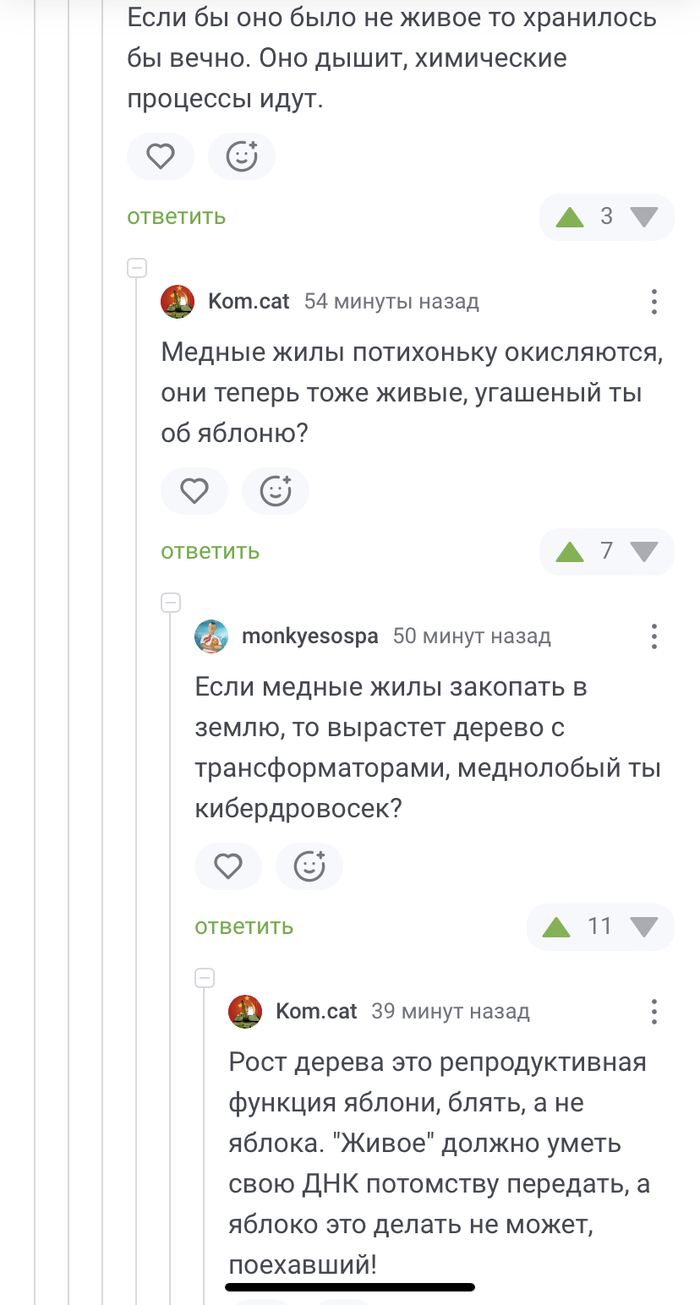
Task: Add emoji reaction to Kom.cat's copper wires comment
Action: pyautogui.click(x=275, y=491)
